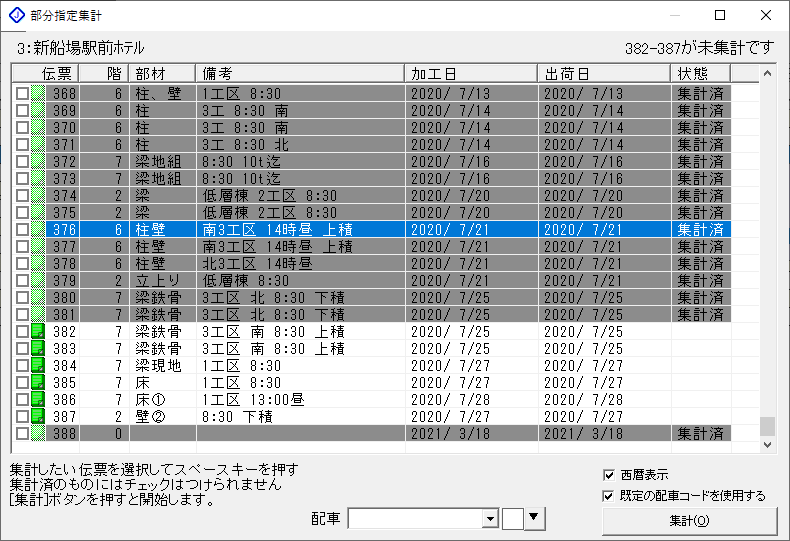
Task: Click the slip icon for row 368
Action: [x=38, y=93]
